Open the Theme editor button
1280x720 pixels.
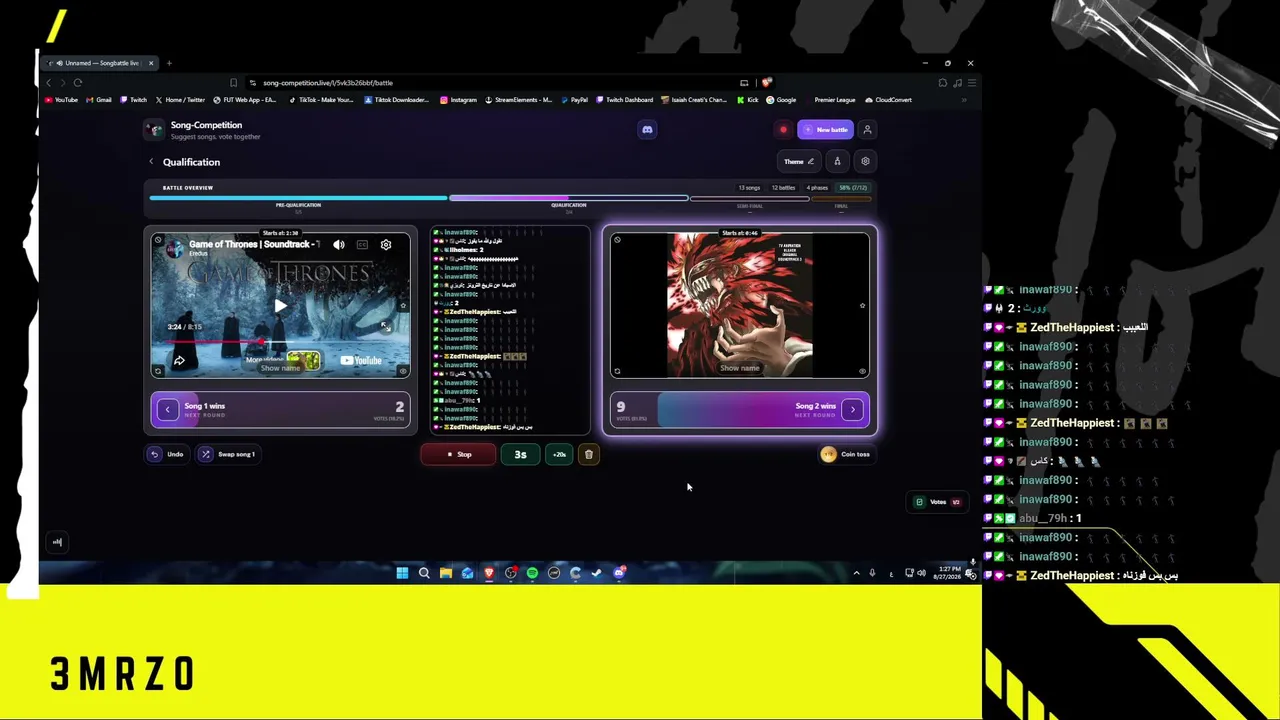pos(798,161)
